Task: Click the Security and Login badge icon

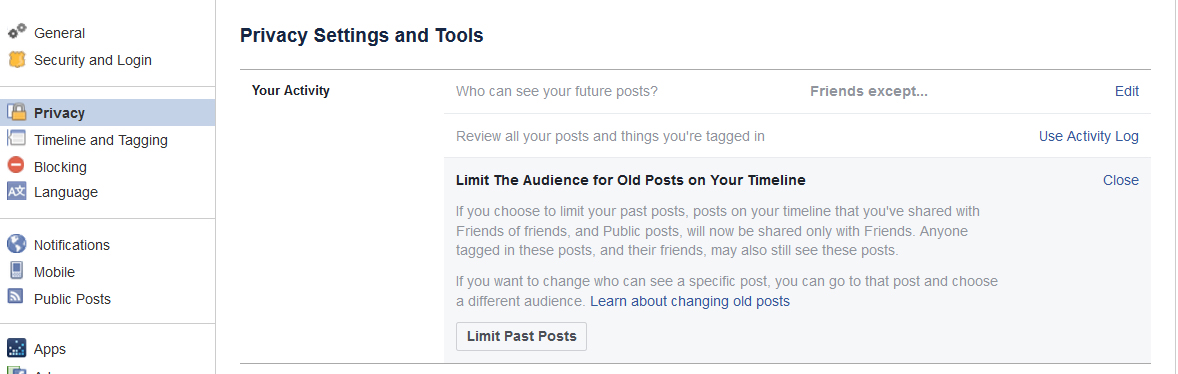Action: pos(17,59)
